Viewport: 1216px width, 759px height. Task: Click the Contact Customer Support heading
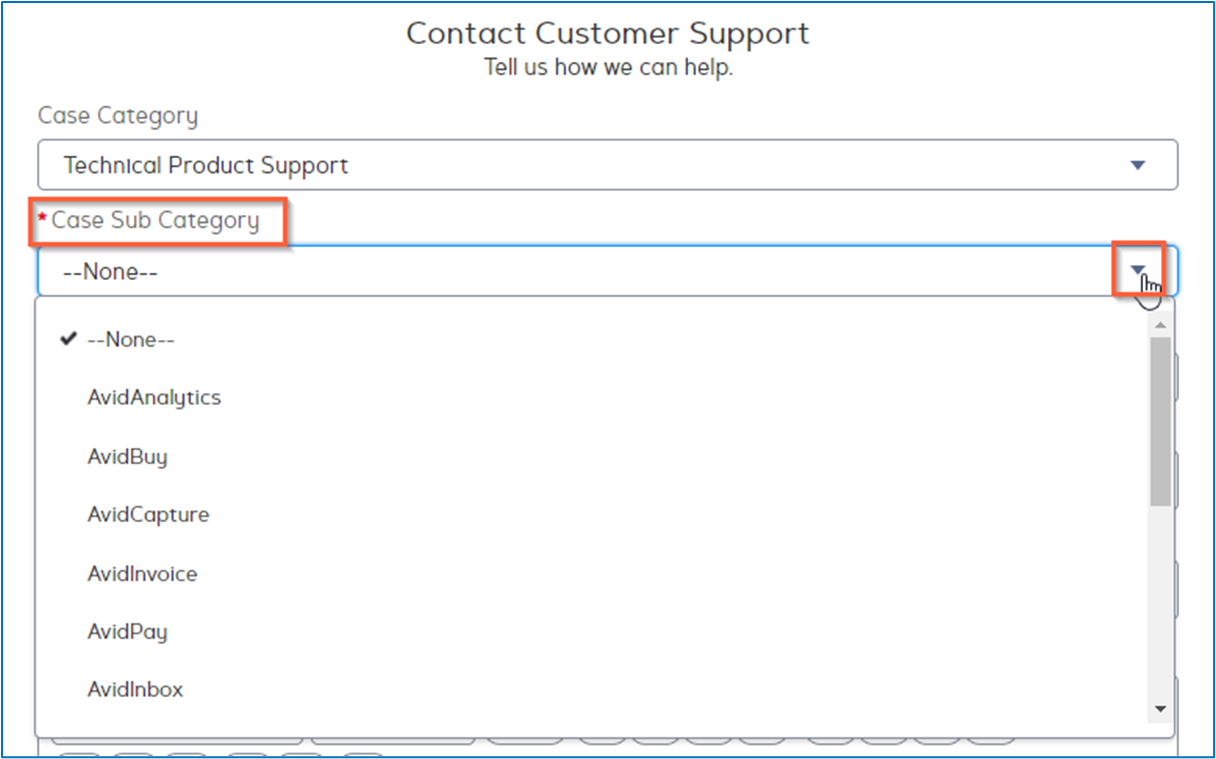click(x=607, y=33)
